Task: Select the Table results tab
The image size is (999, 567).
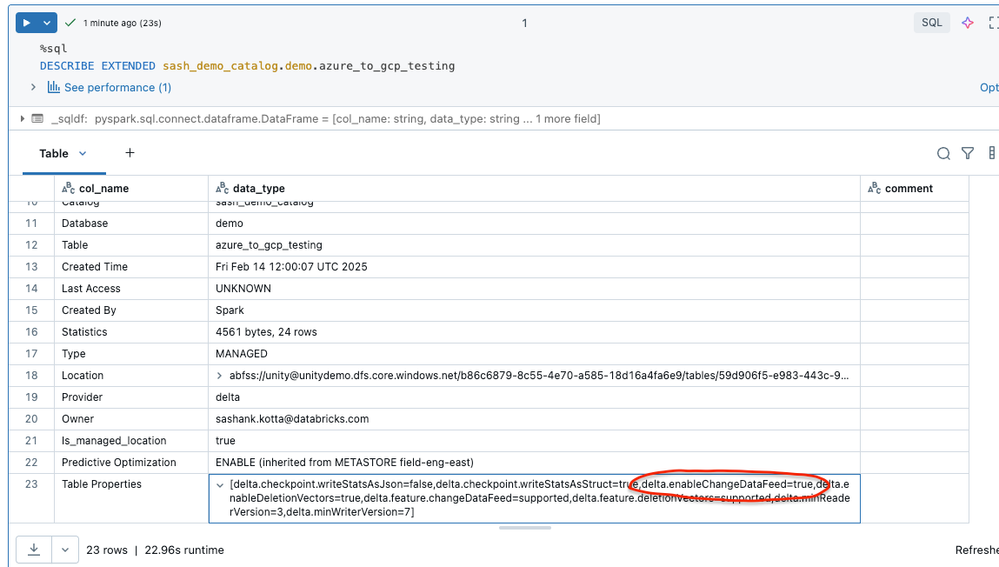Action: coord(54,153)
